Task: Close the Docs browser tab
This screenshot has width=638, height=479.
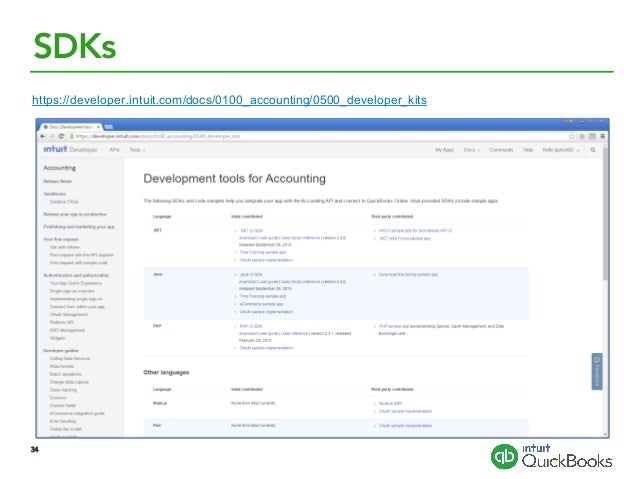Action: 98,127
